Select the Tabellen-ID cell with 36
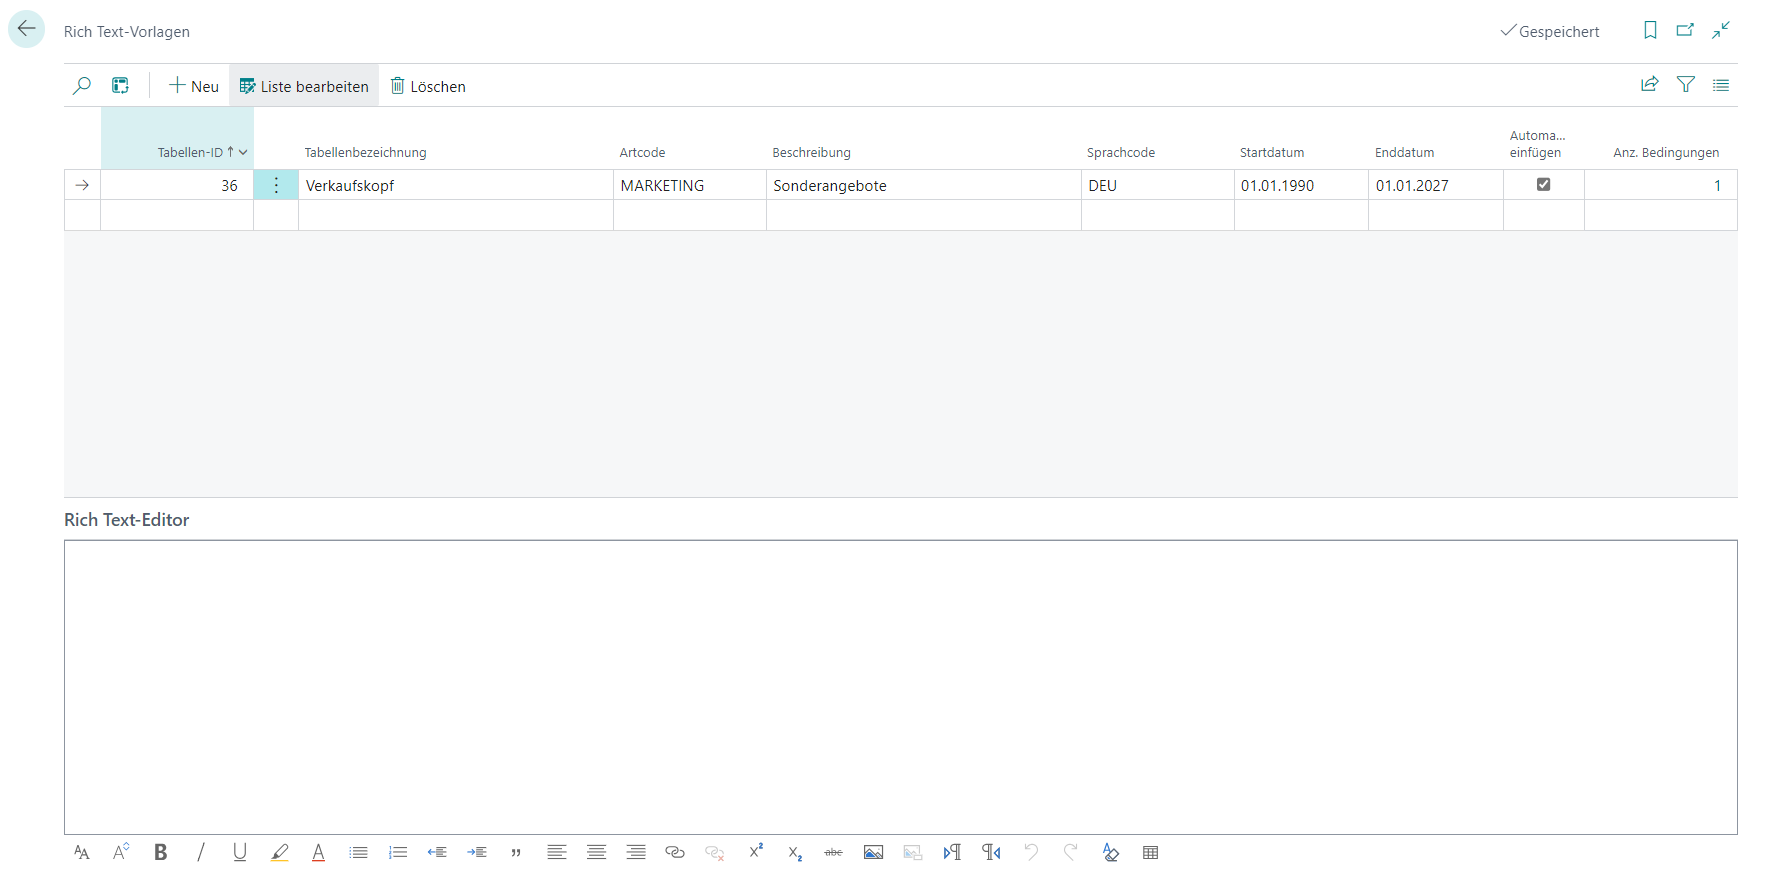This screenshot has height=872, width=1790. tap(177, 185)
